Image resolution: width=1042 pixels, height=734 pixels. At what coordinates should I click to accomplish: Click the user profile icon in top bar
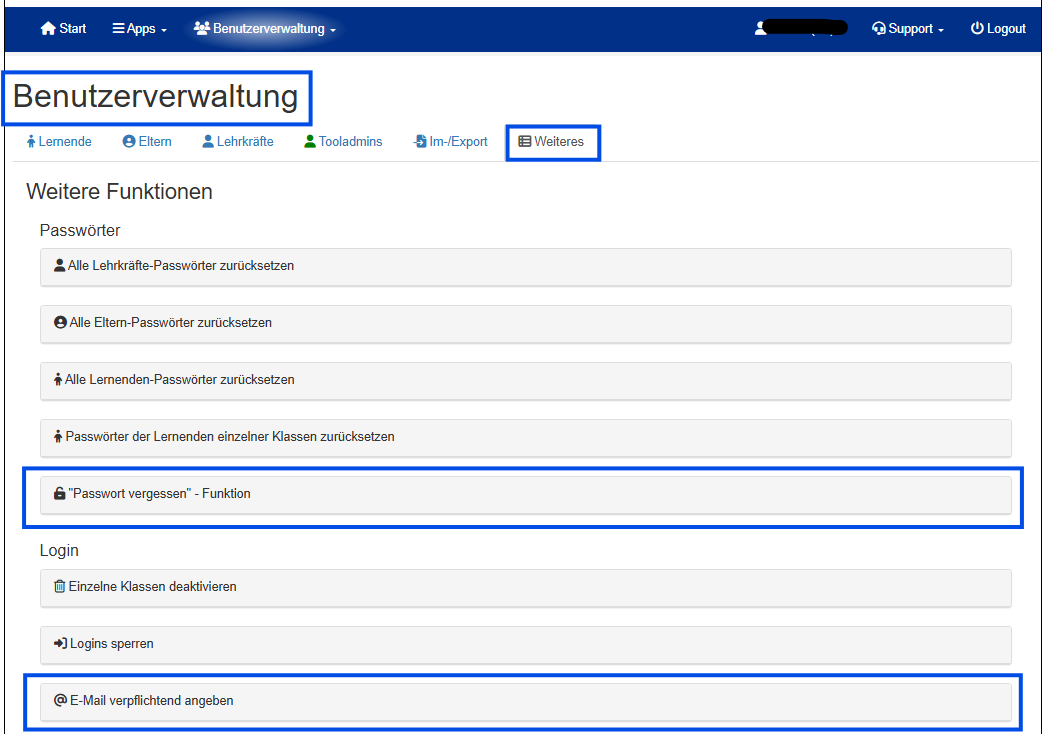pos(761,29)
